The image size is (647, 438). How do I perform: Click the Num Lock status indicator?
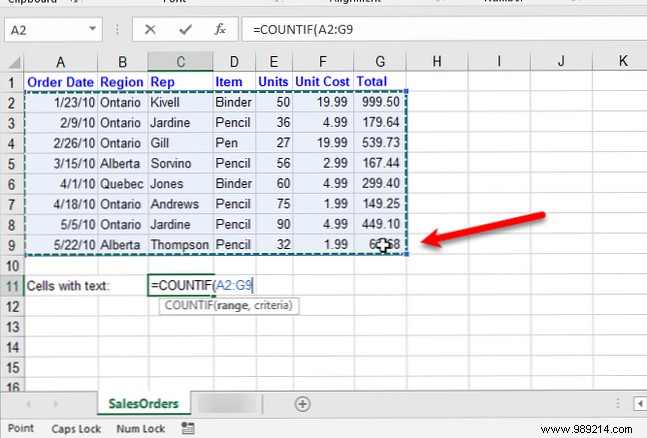tap(141, 429)
